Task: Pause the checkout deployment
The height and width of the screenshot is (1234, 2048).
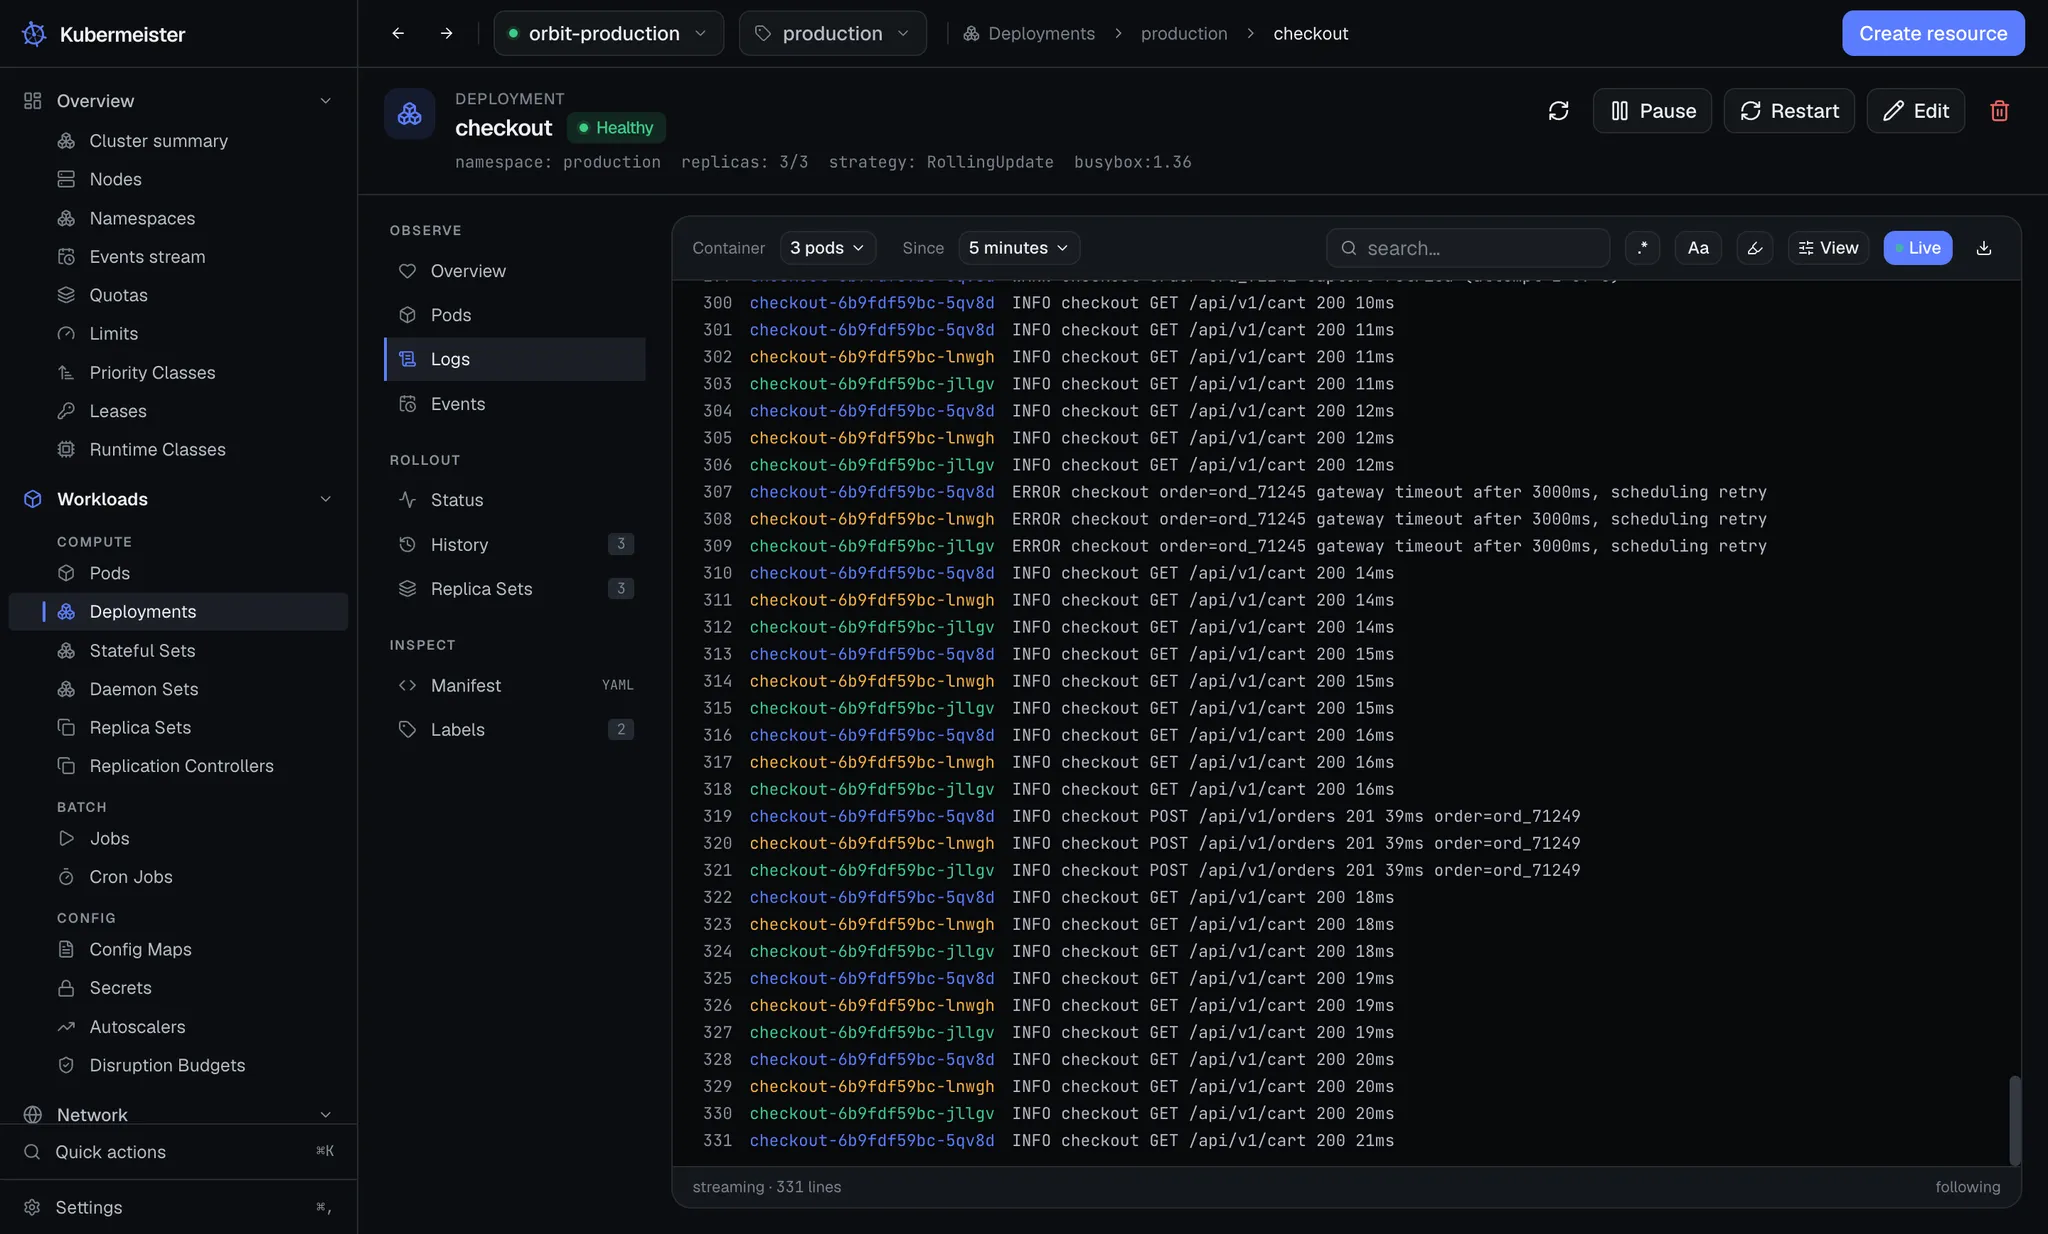Action: click(1652, 111)
